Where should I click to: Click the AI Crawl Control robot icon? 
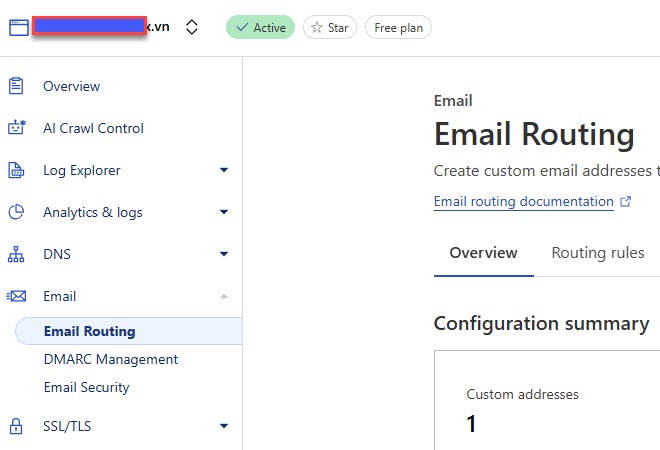[16, 128]
